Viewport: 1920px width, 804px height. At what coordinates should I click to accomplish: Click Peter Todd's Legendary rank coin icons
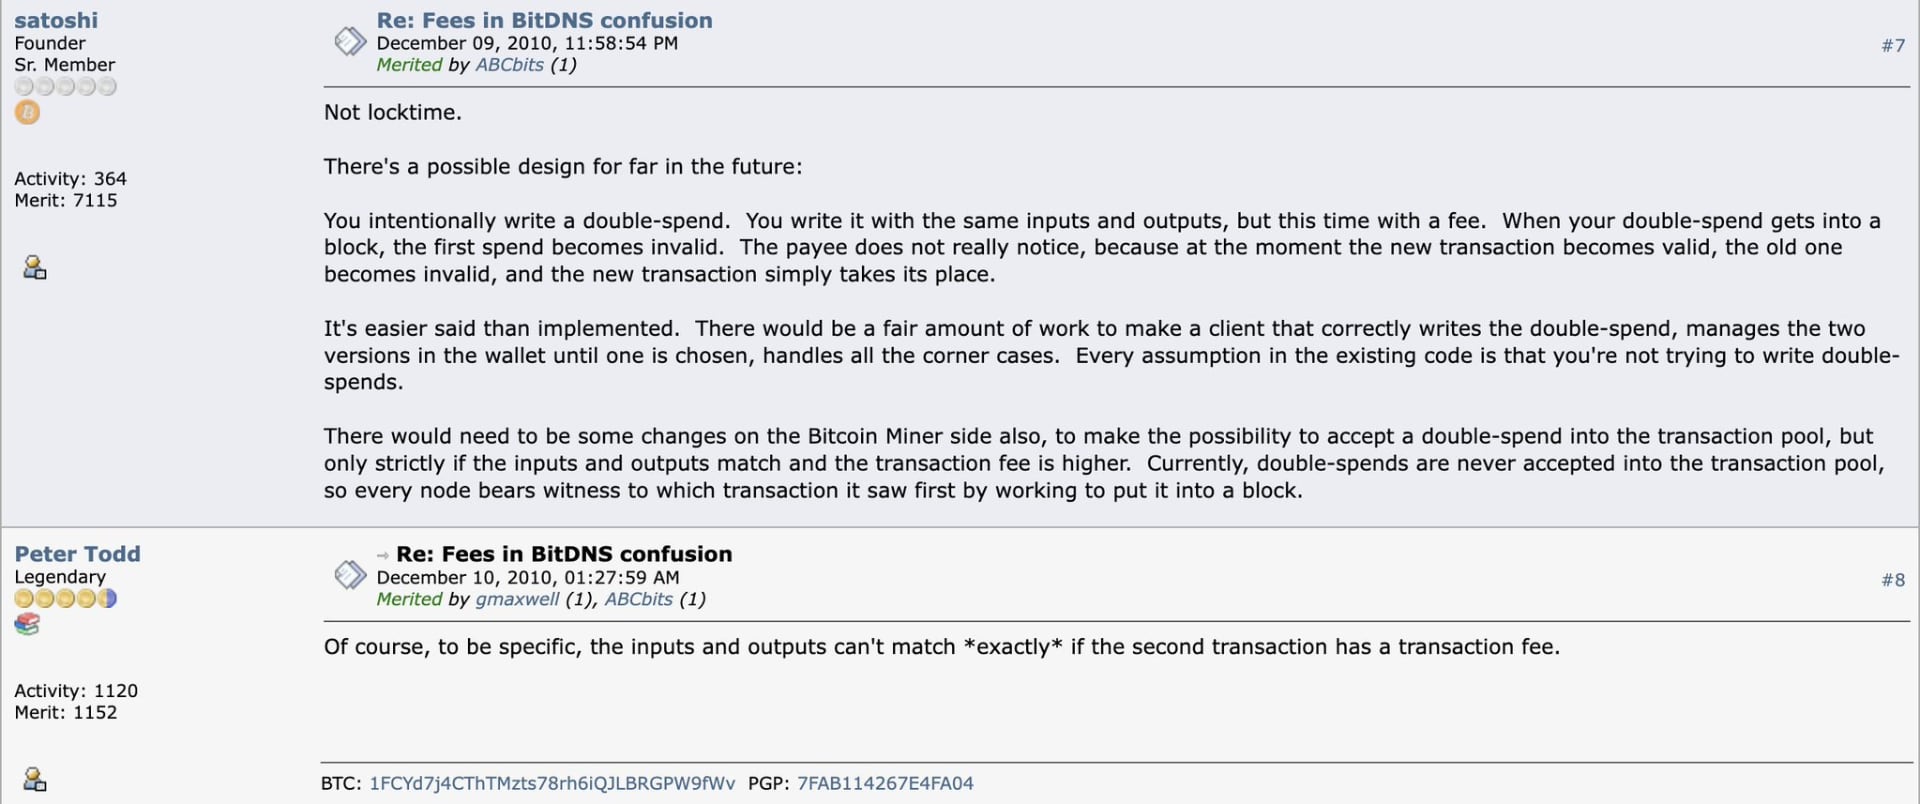[65, 599]
